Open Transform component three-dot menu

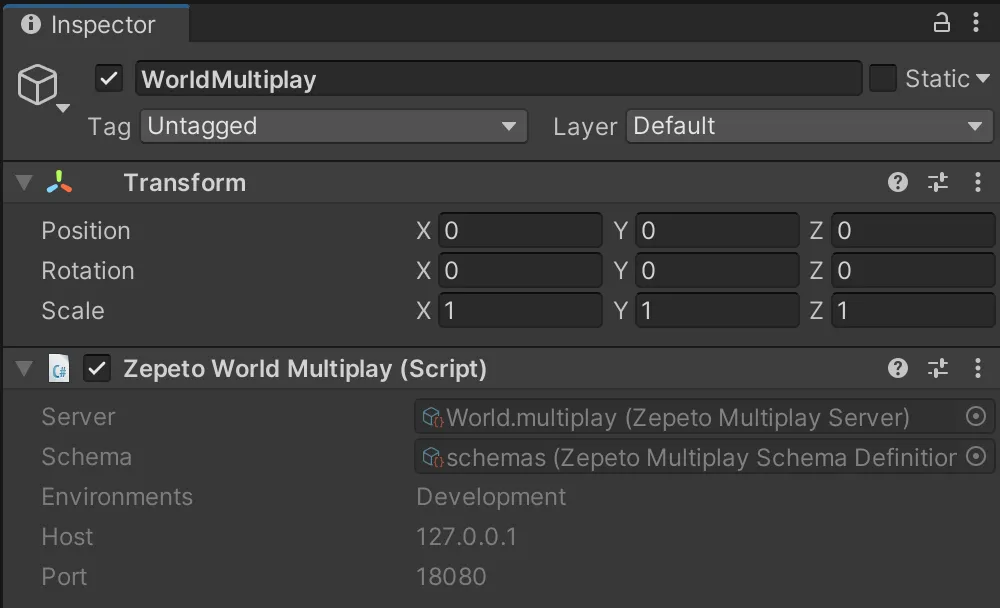click(978, 182)
